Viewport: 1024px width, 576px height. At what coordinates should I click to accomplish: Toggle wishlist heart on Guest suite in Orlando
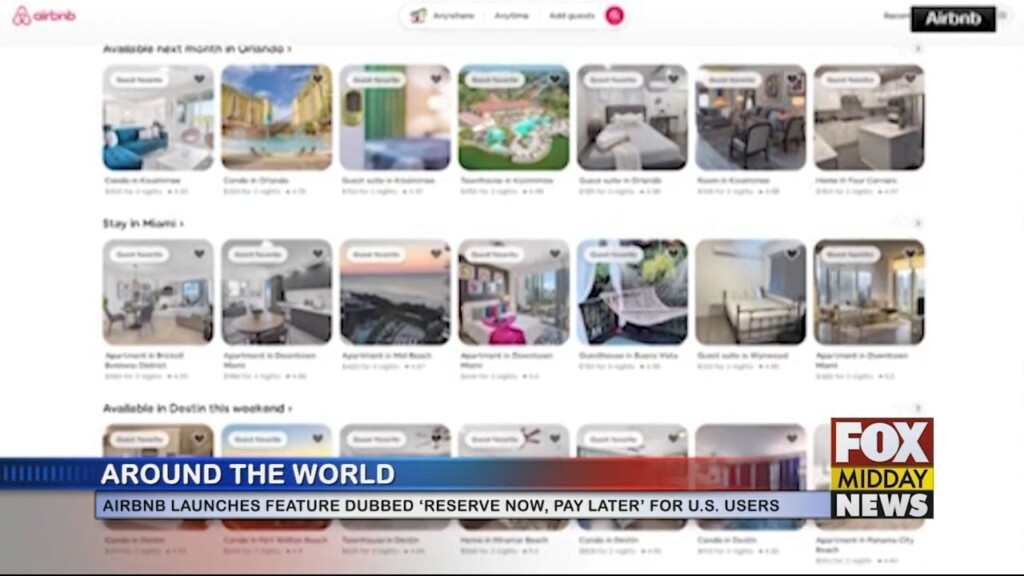click(x=673, y=79)
